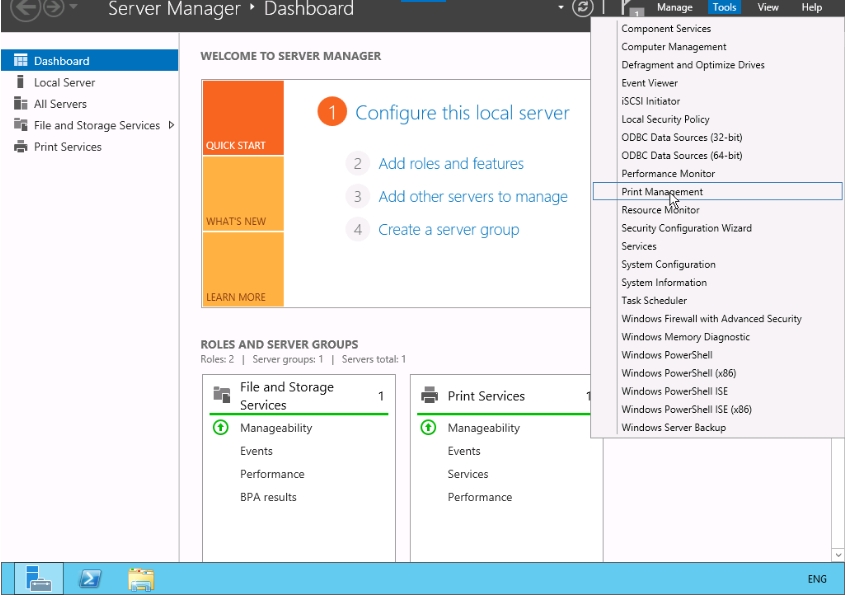Image resolution: width=848 pixels, height=595 pixels.
Task: Click the forward navigation arrow
Action: tap(54, 8)
